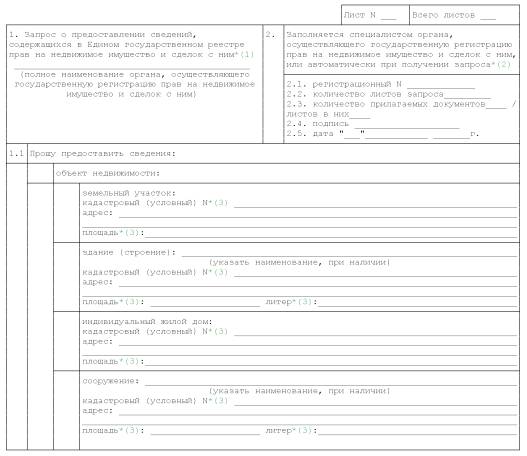The height and width of the screenshot is (456, 527).
Task: Click name line after 'здание (строение):'
Action: [349, 253]
